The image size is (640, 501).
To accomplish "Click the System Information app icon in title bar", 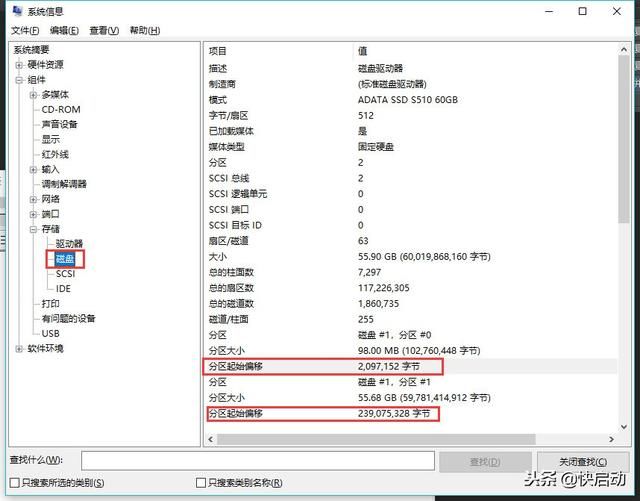I will pos(17,11).
